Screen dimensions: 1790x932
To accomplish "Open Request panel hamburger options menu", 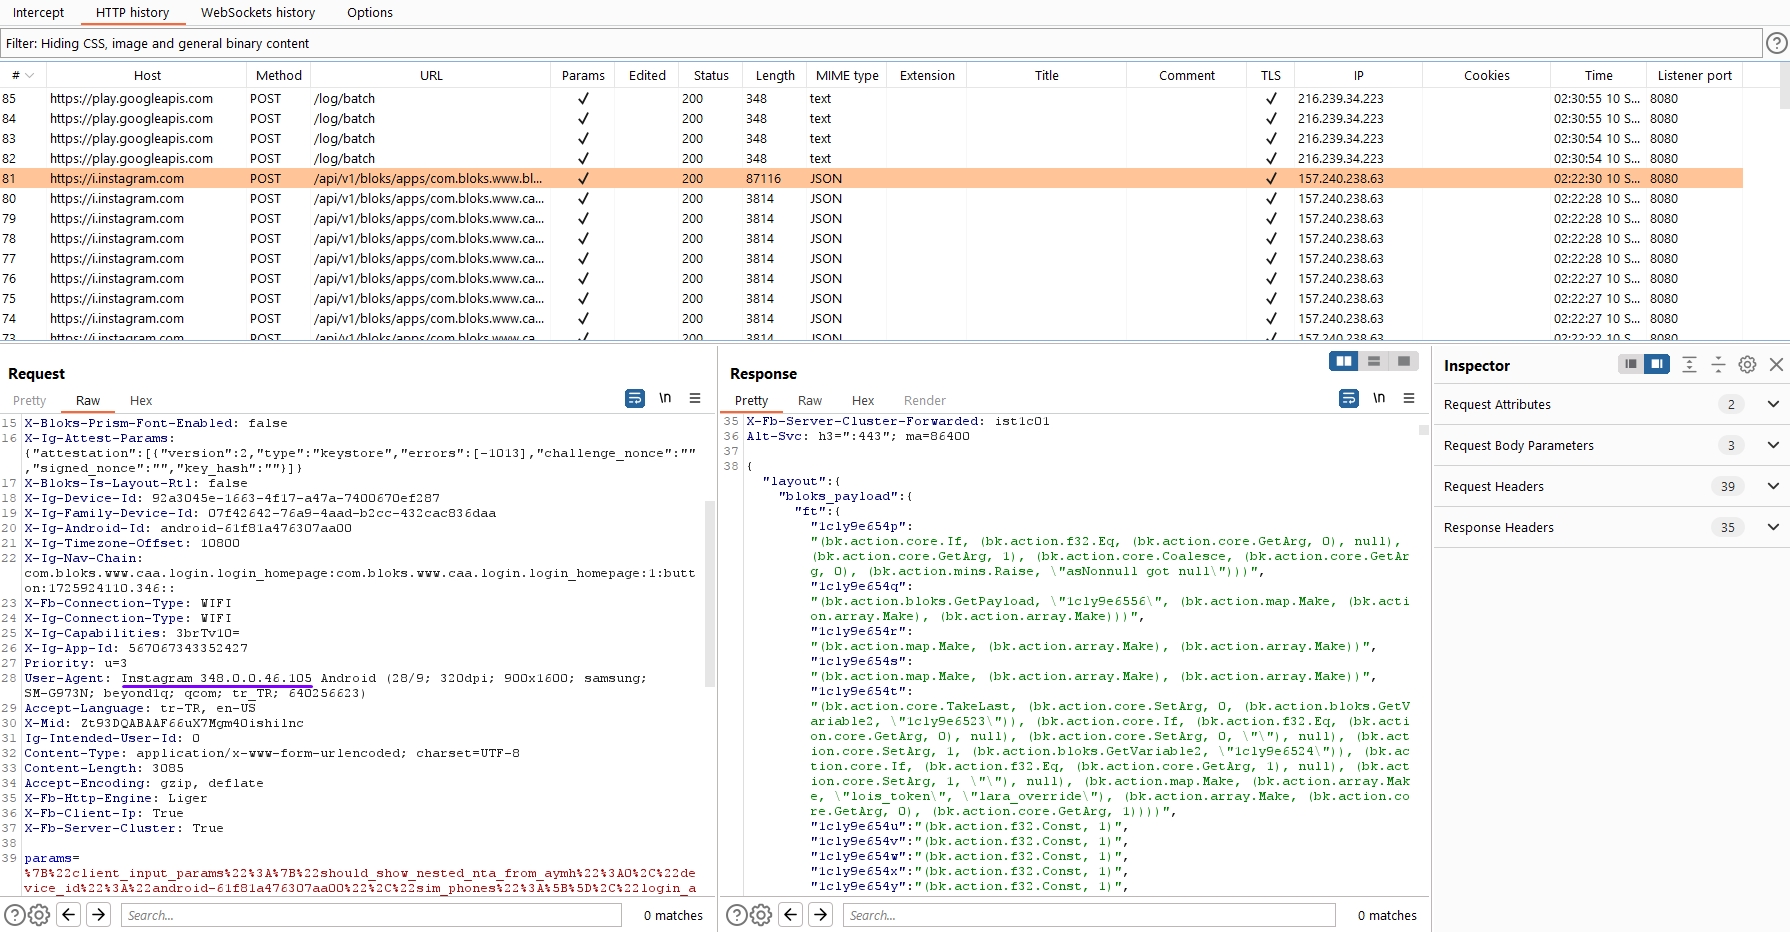I will pyautogui.click(x=695, y=398).
